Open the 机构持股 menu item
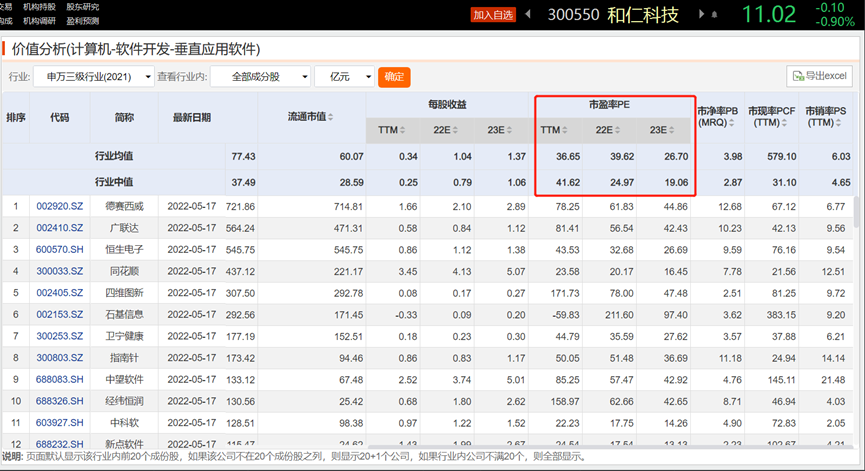The image size is (865, 471). point(38,6)
